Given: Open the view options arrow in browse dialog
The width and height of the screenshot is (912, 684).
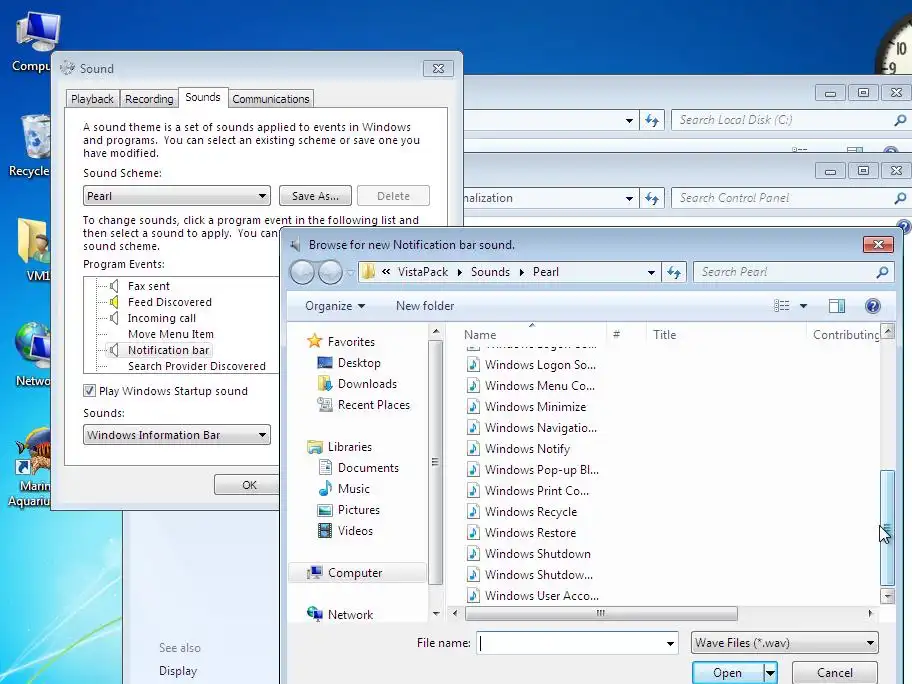Looking at the screenshot, I should click(803, 306).
